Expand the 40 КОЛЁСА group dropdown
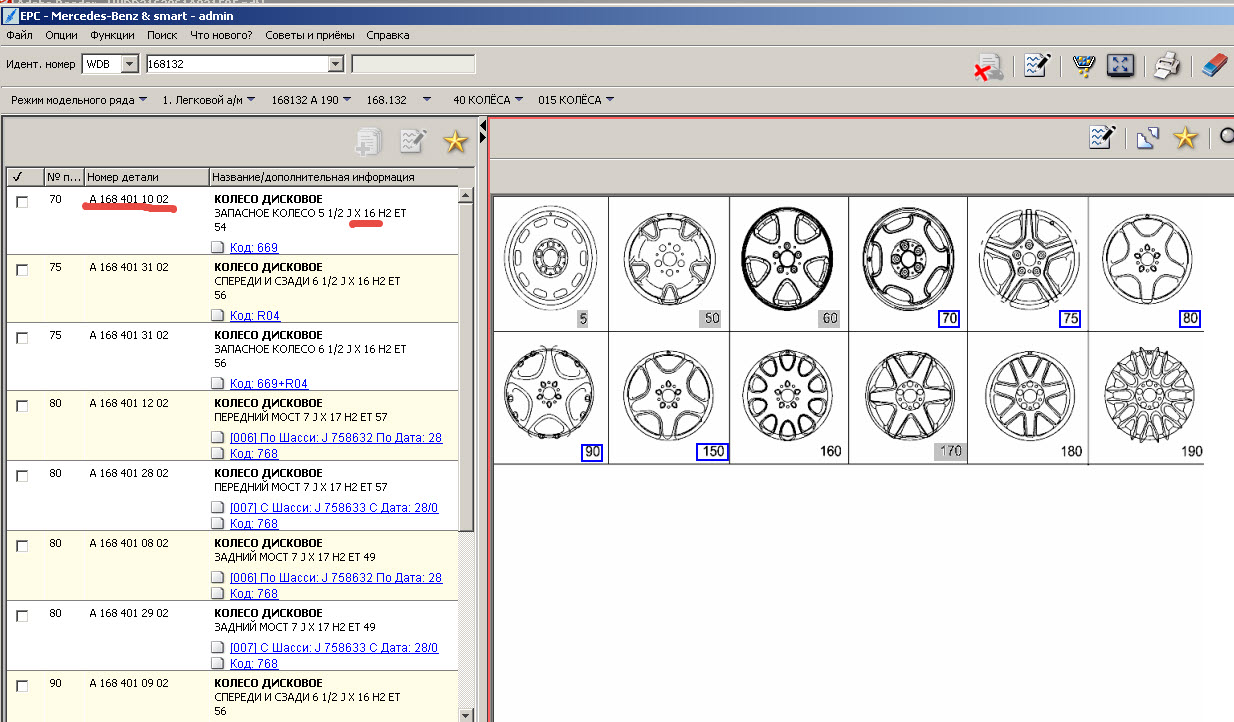The width and height of the screenshot is (1234, 722). pyautogui.click(x=520, y=100)
